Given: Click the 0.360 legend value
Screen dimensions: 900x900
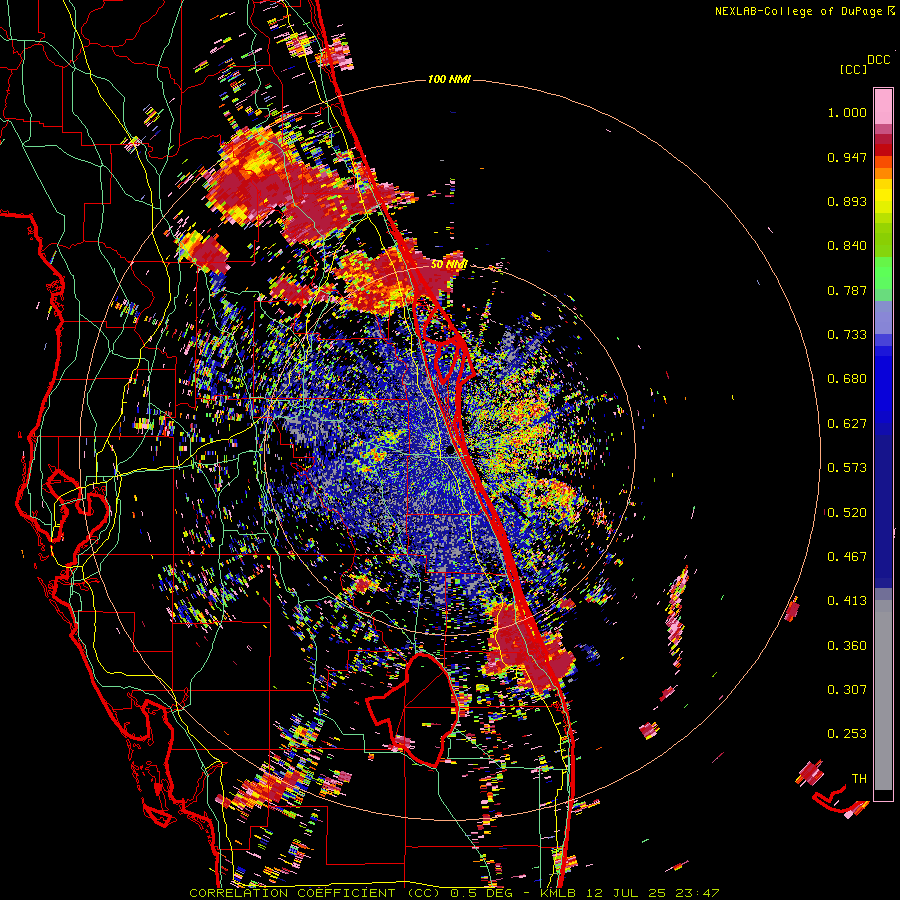Looking at the screenshot, I should coord(847,646).
